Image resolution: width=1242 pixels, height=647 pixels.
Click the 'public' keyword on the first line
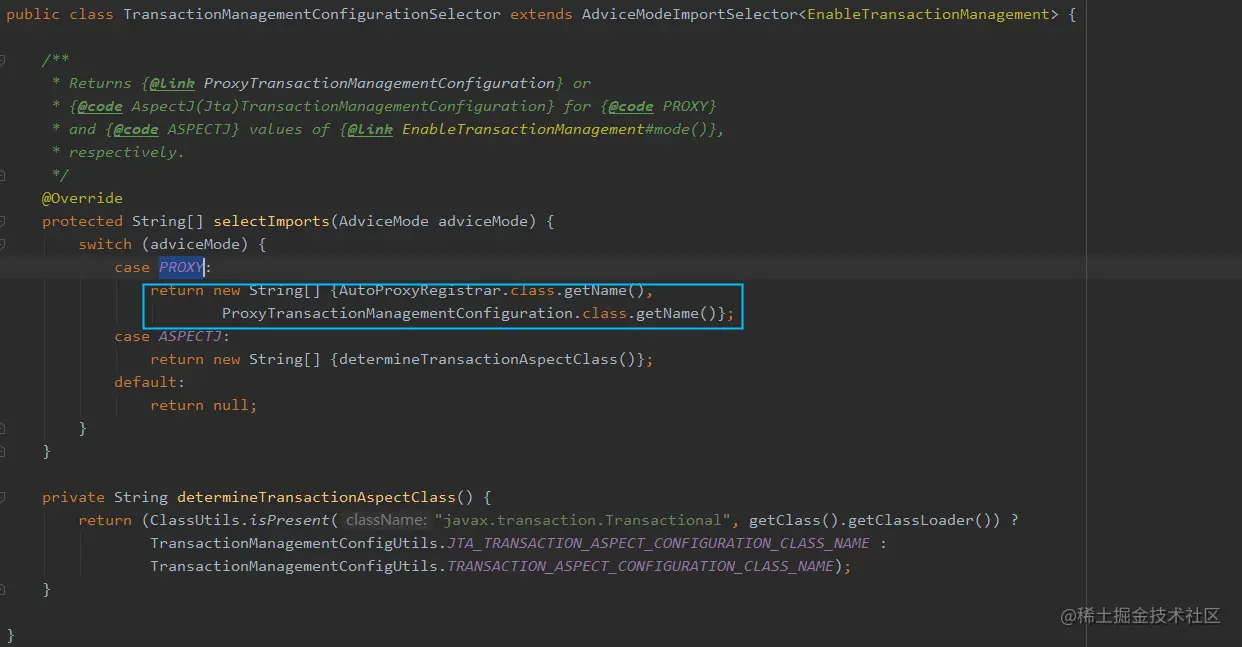tap(33, 15)
